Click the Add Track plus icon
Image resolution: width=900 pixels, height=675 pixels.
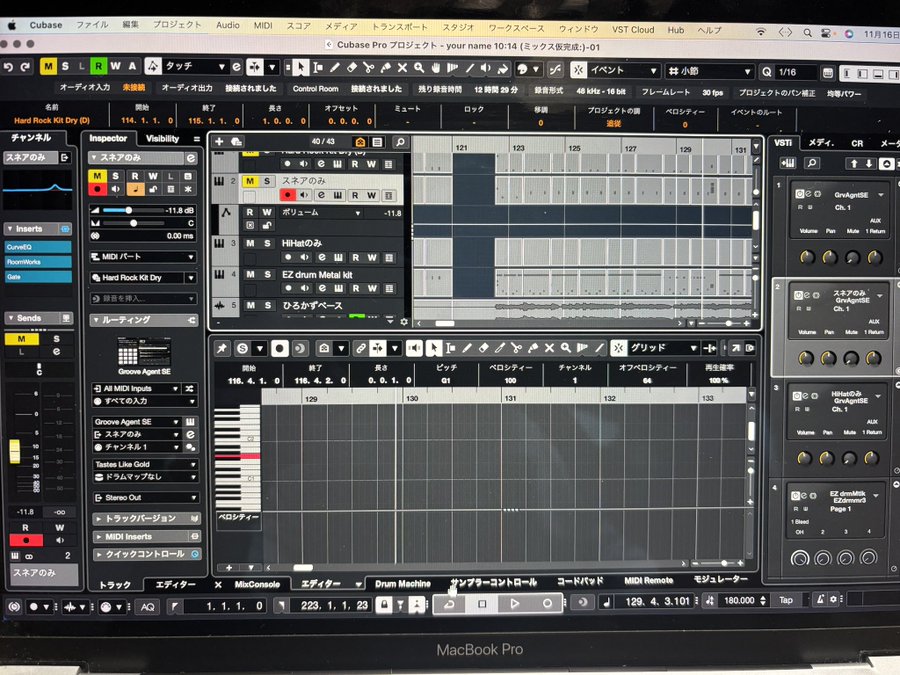tap(219, 141)
